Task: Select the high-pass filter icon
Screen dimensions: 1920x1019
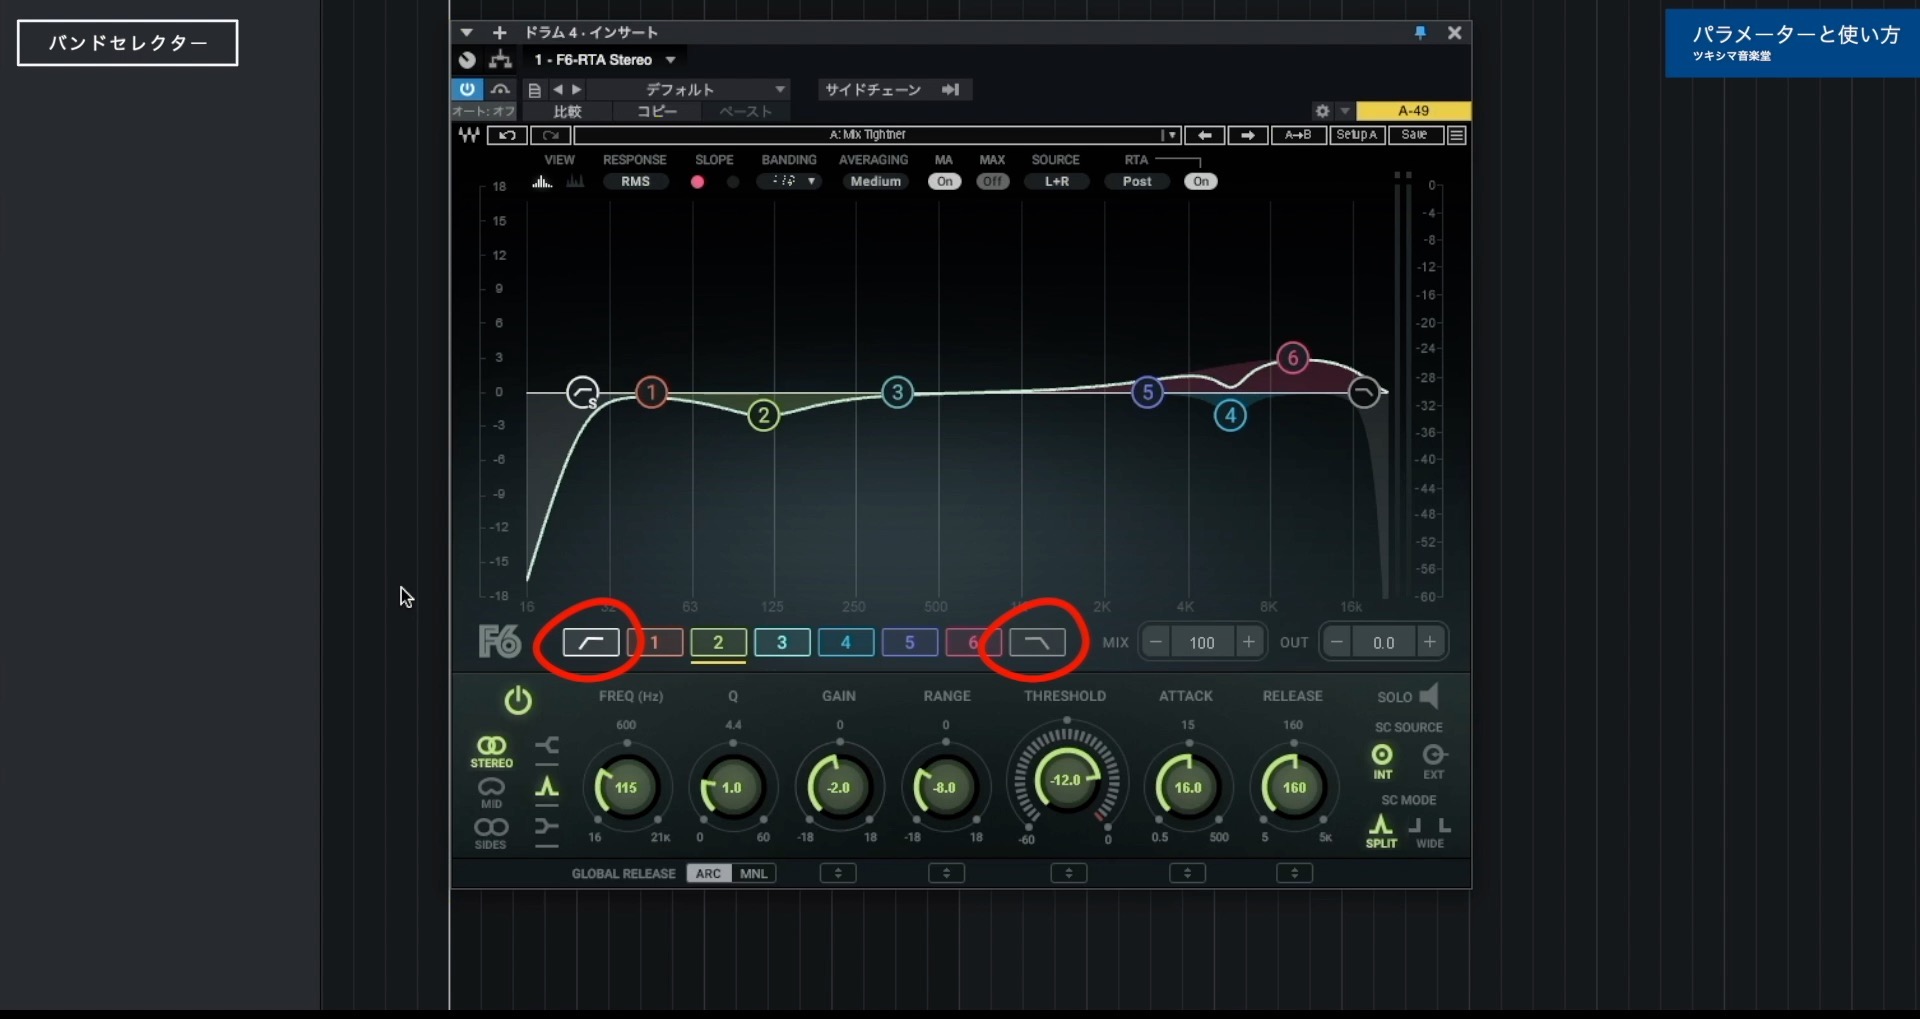Action: click(x=591, y=641)
